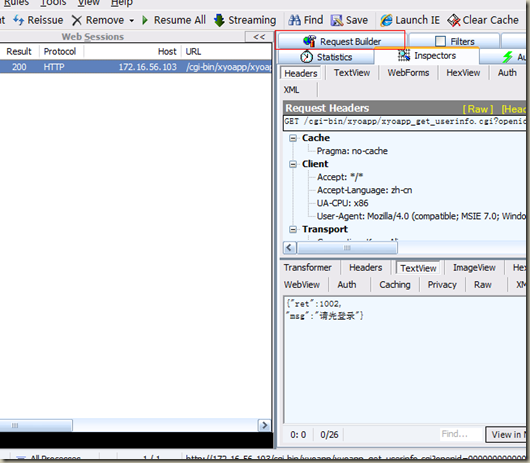Image resolution: width=530 pixels, height=463 pixels.
Task: Select the 172.16.56.103 session row
Action: coord(136,67)
